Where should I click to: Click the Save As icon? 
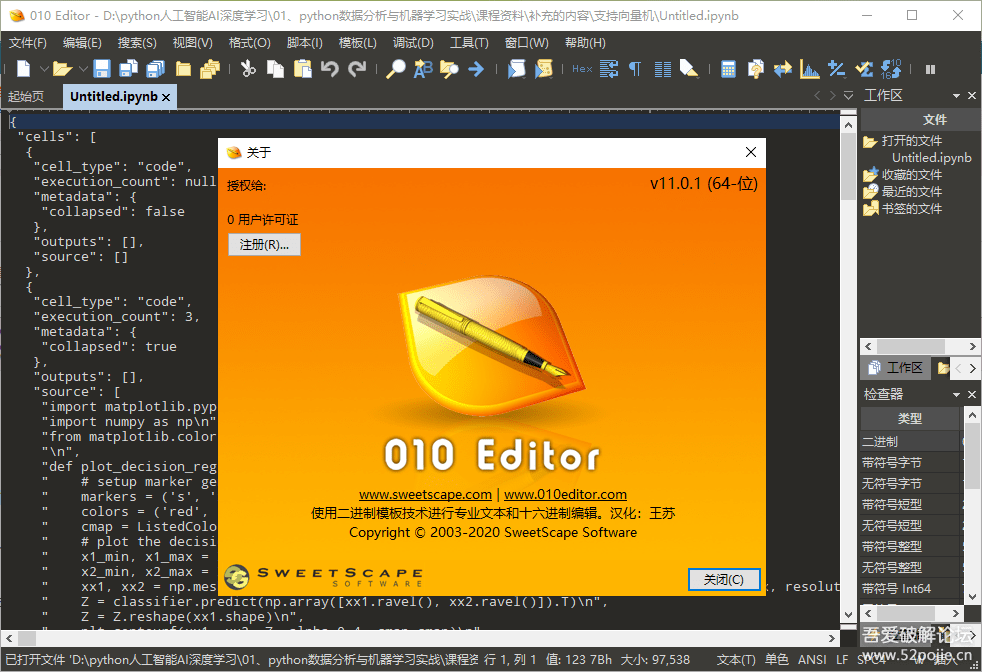[x=128, y=68]
